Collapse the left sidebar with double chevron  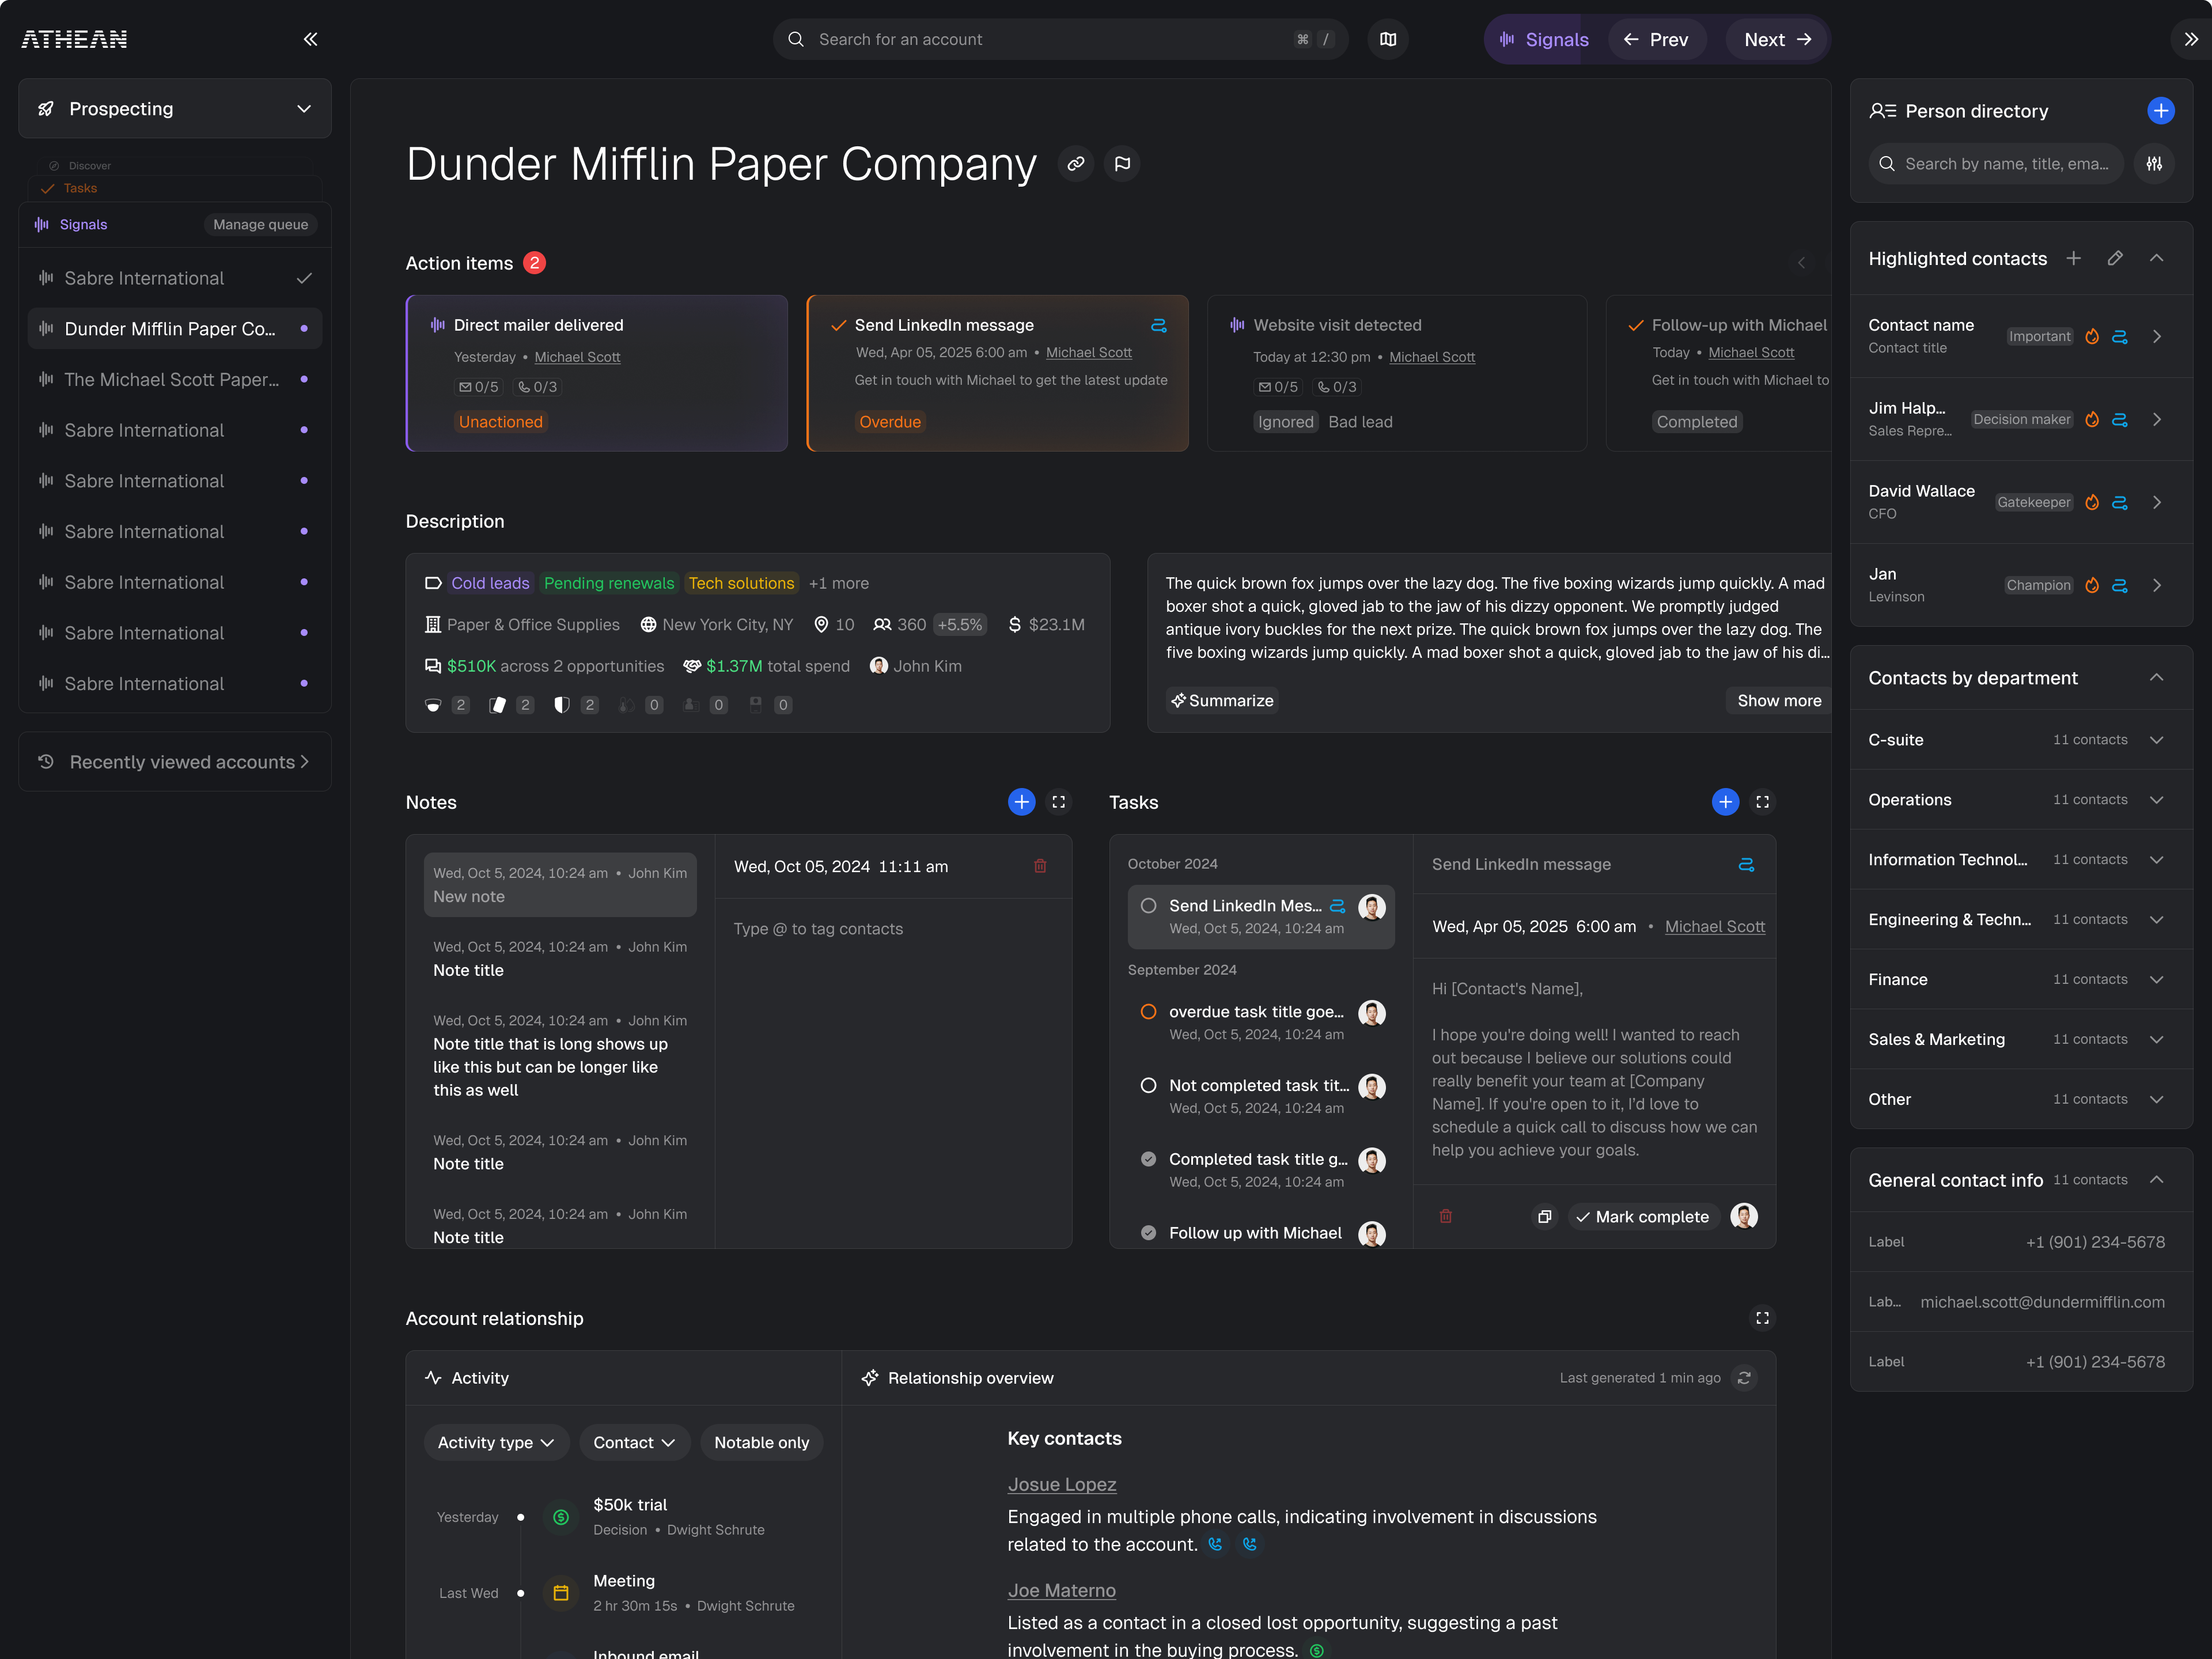pyautogui.click(x=310, y=39)
